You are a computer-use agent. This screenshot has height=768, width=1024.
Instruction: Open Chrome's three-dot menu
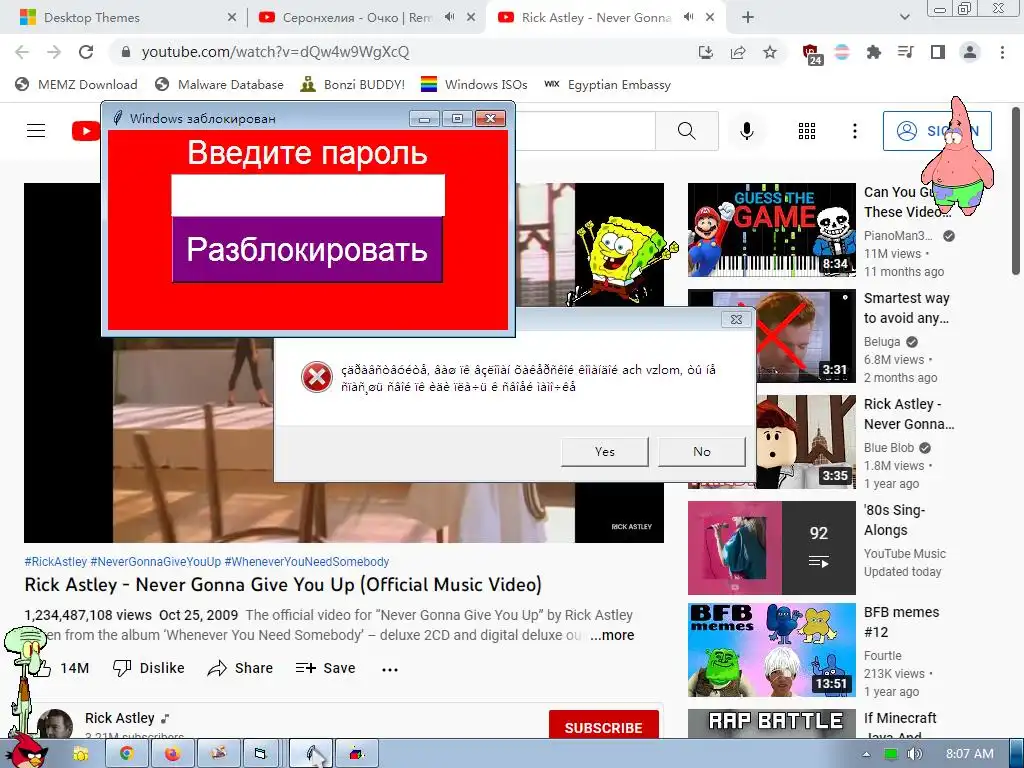[1002, 52]
